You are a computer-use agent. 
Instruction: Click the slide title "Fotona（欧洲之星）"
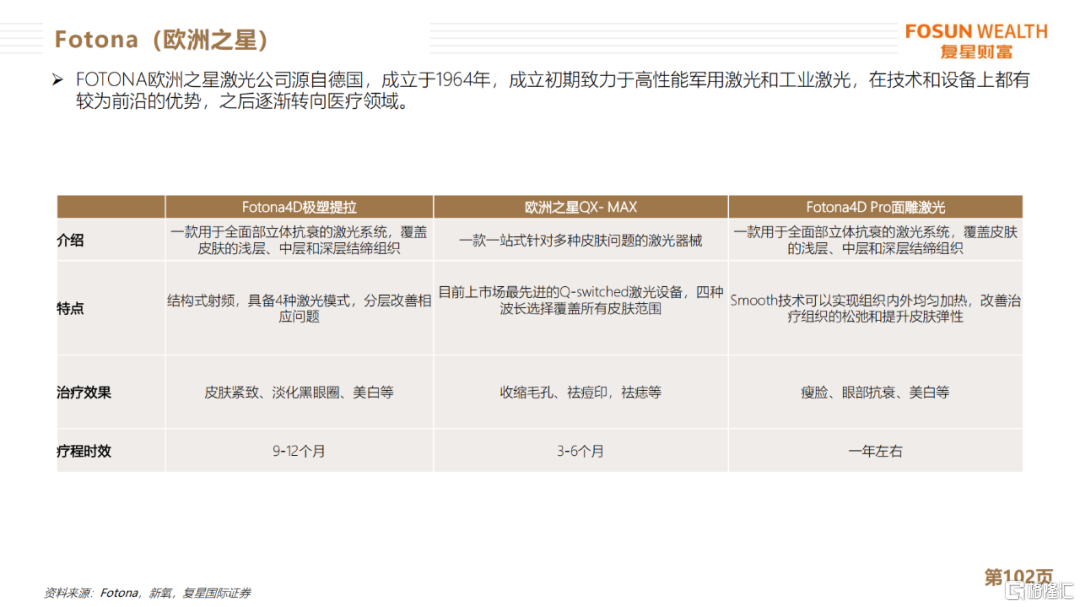161,39
